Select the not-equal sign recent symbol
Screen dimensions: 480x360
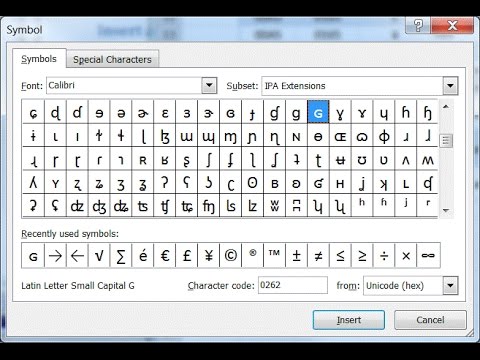click(318, 255)
